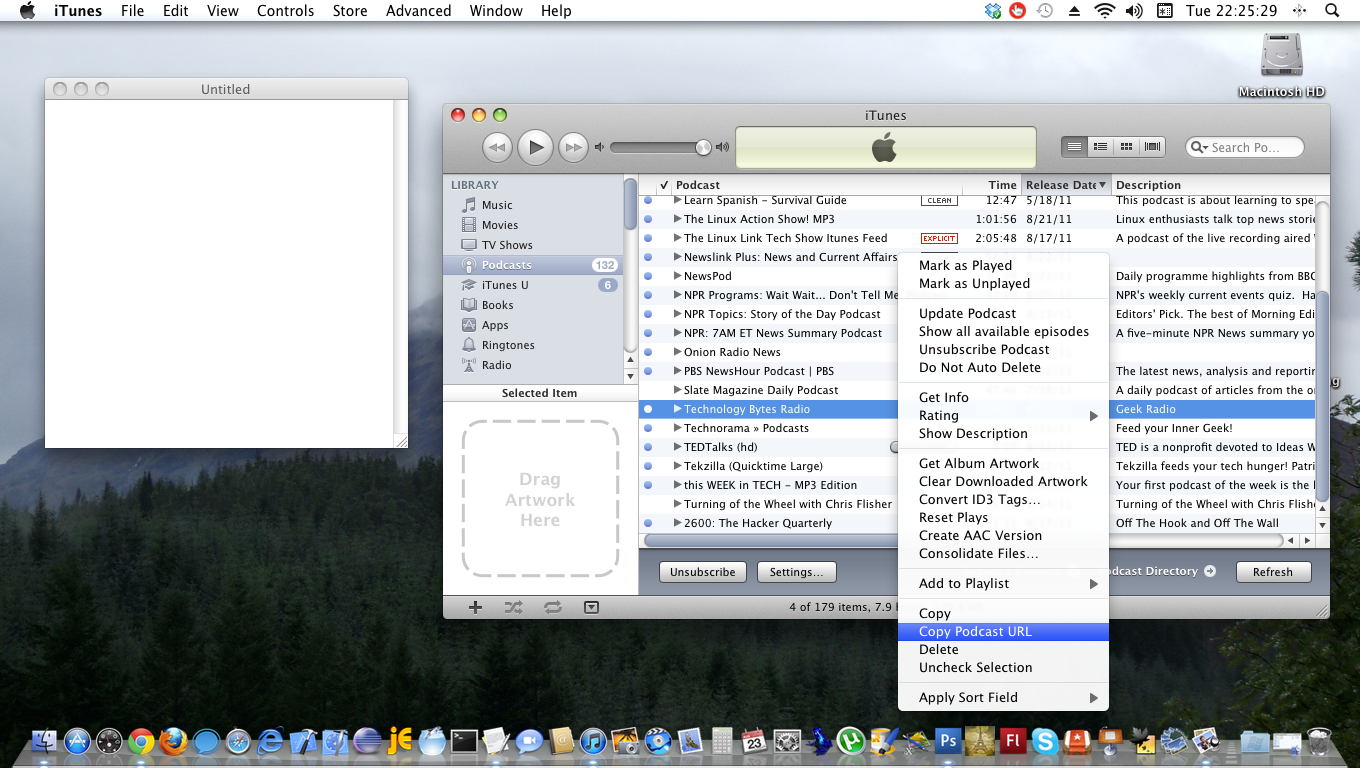Switch to Cover Flow view icon
1360x768 pixels.
(x=1153, y=147)
